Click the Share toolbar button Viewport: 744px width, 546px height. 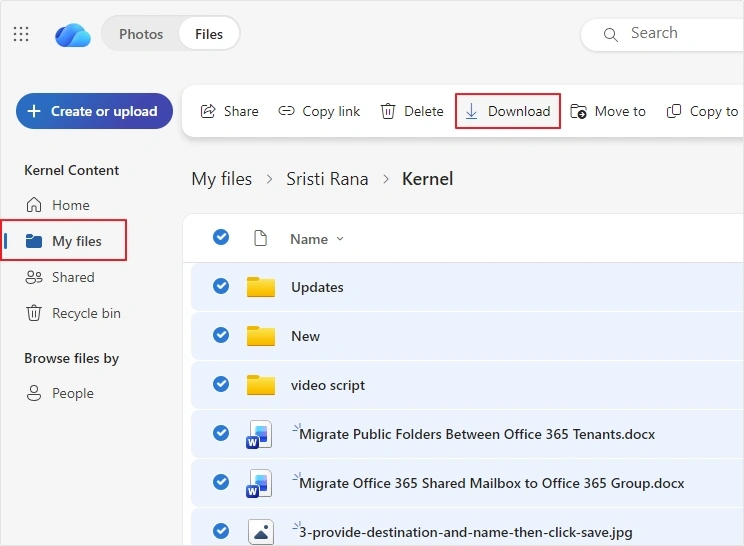[x=230, y=111]
